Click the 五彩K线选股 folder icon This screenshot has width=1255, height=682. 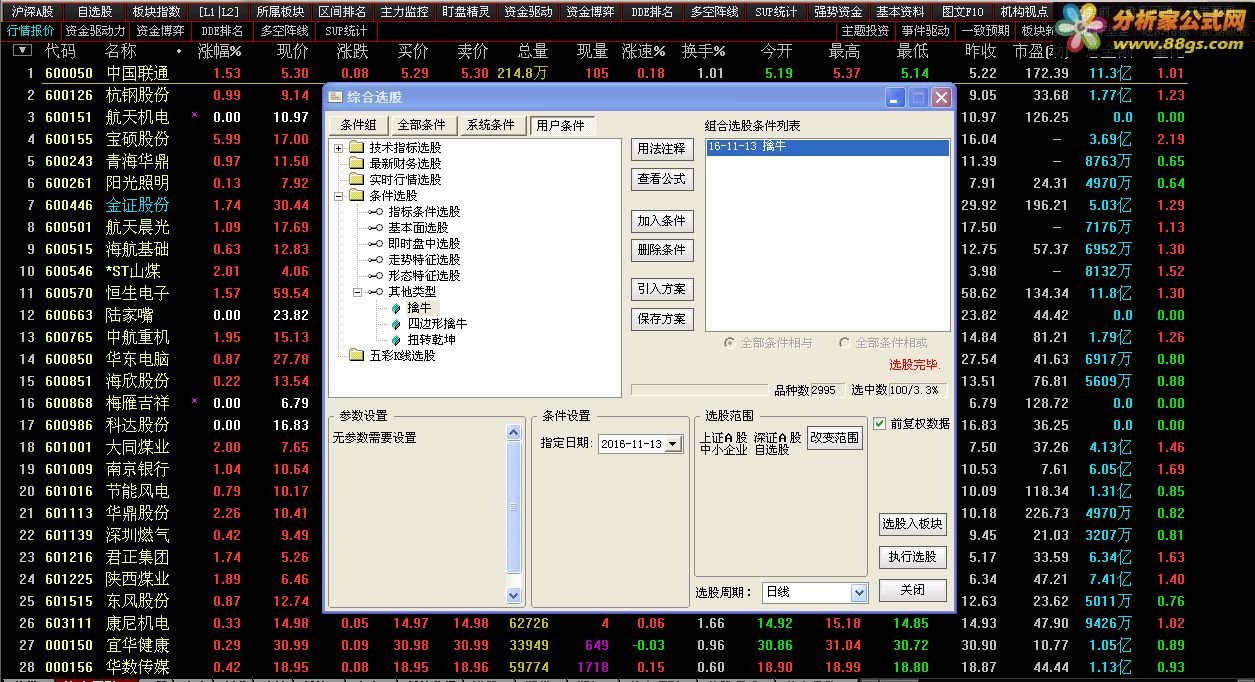357,356
